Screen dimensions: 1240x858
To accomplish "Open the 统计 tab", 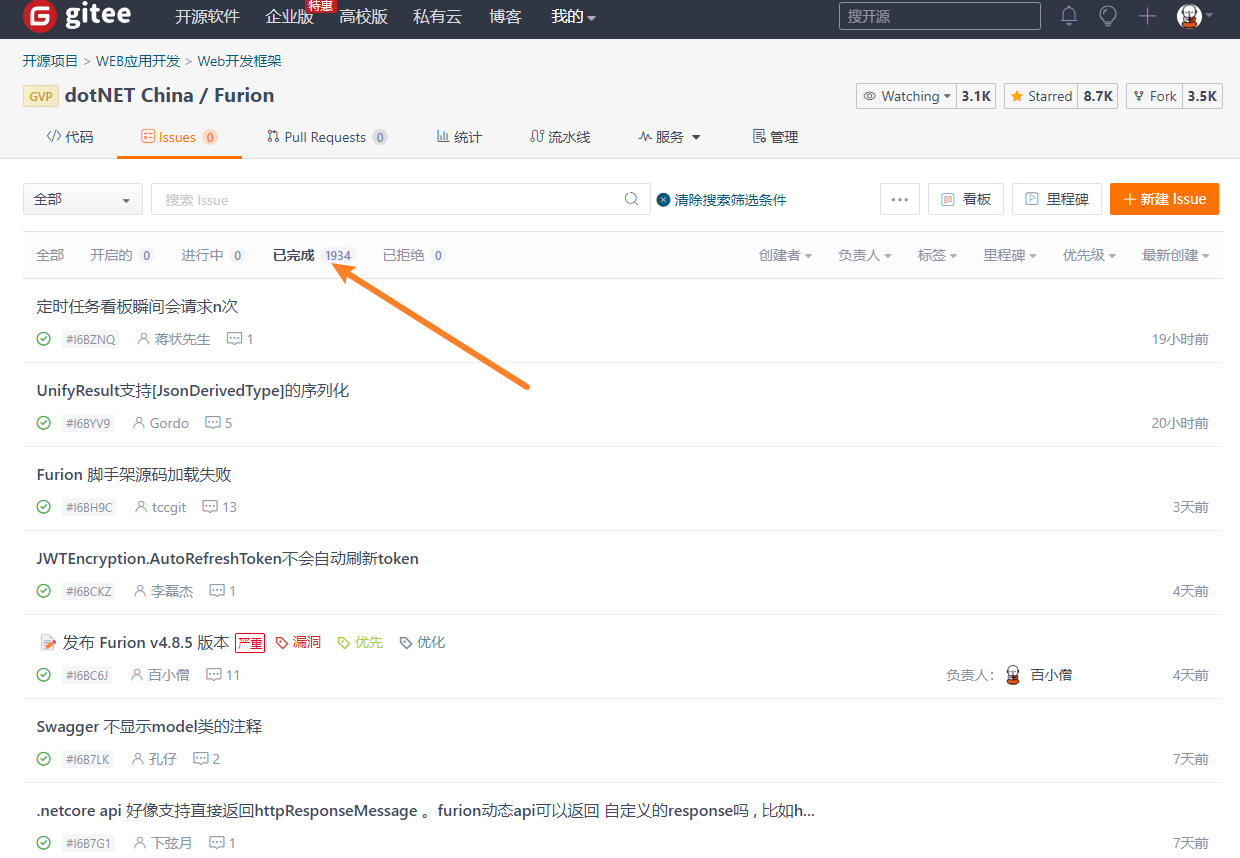I will click(459, 137).
